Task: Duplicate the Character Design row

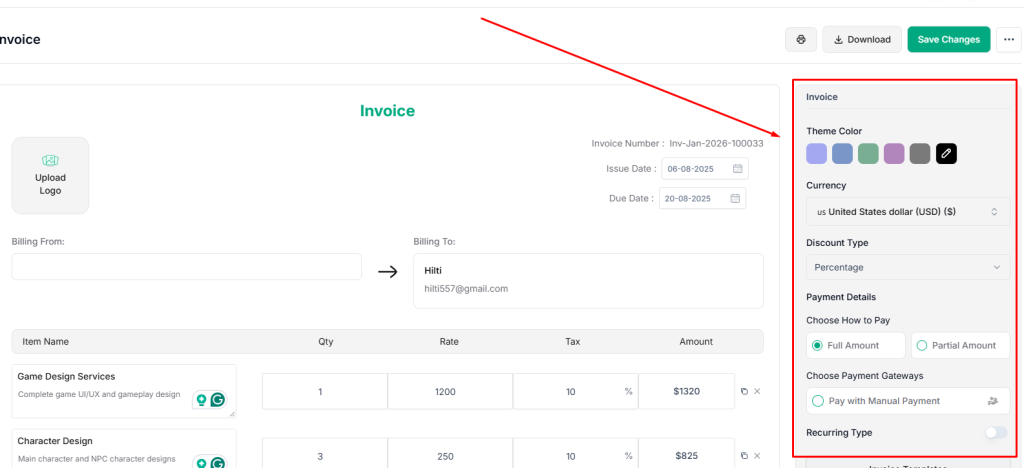Action: (x=744, y=456)
